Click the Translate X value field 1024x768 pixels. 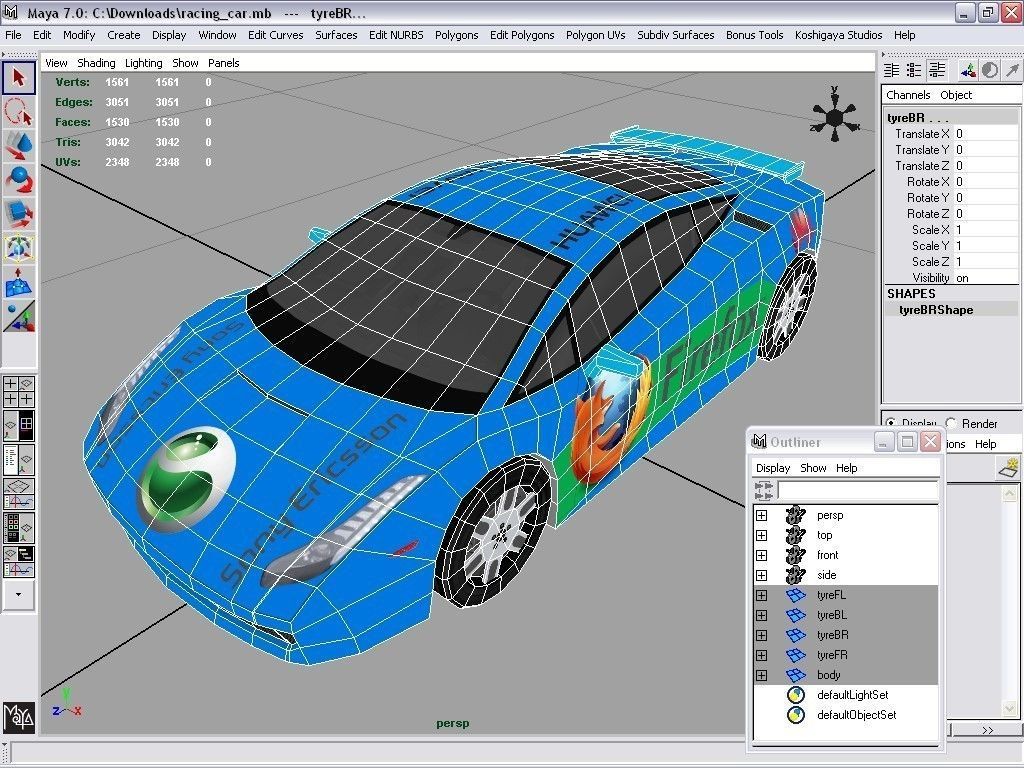point(985,134)
